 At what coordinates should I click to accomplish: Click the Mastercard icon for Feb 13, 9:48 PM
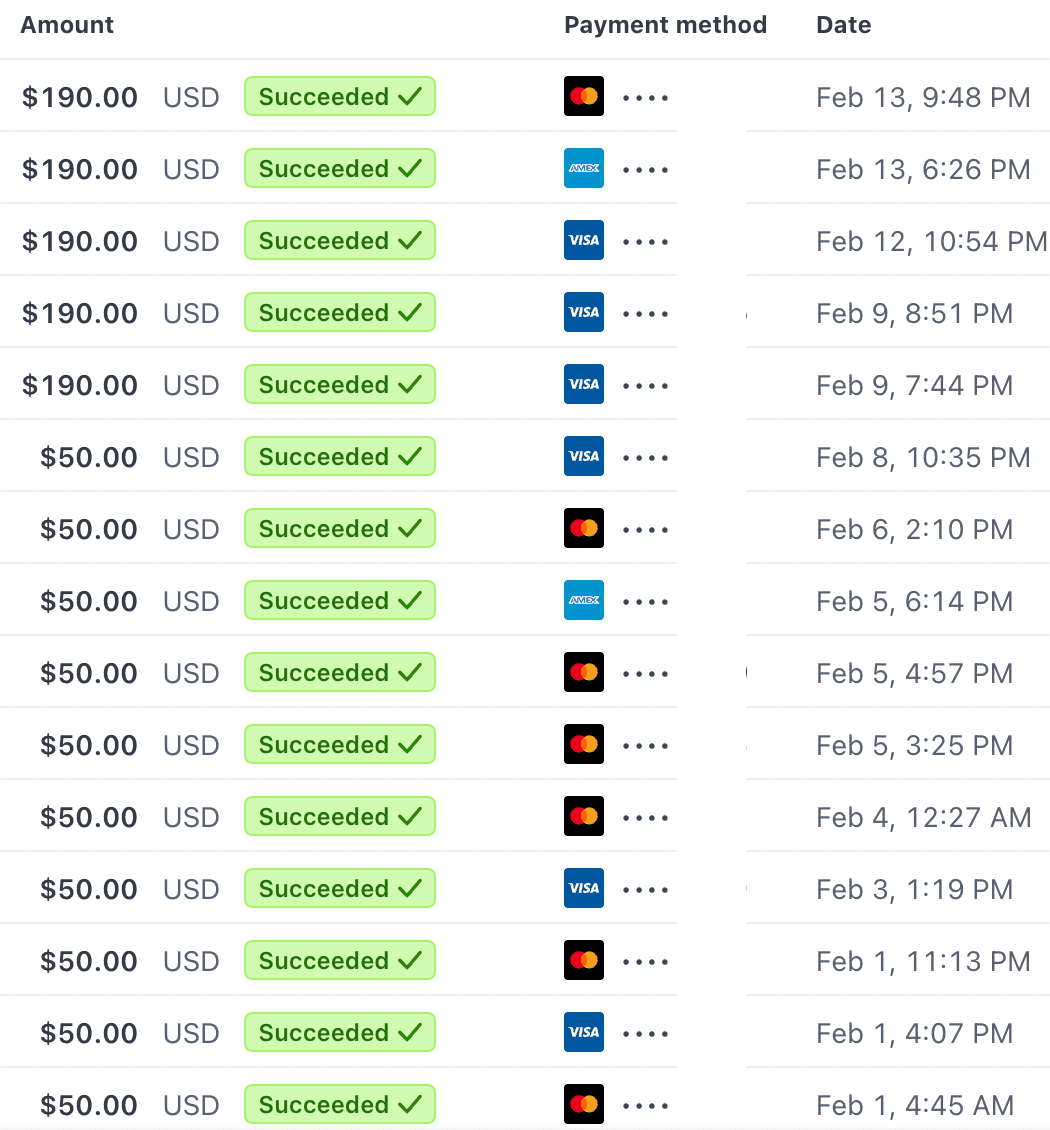coord(584,96)
